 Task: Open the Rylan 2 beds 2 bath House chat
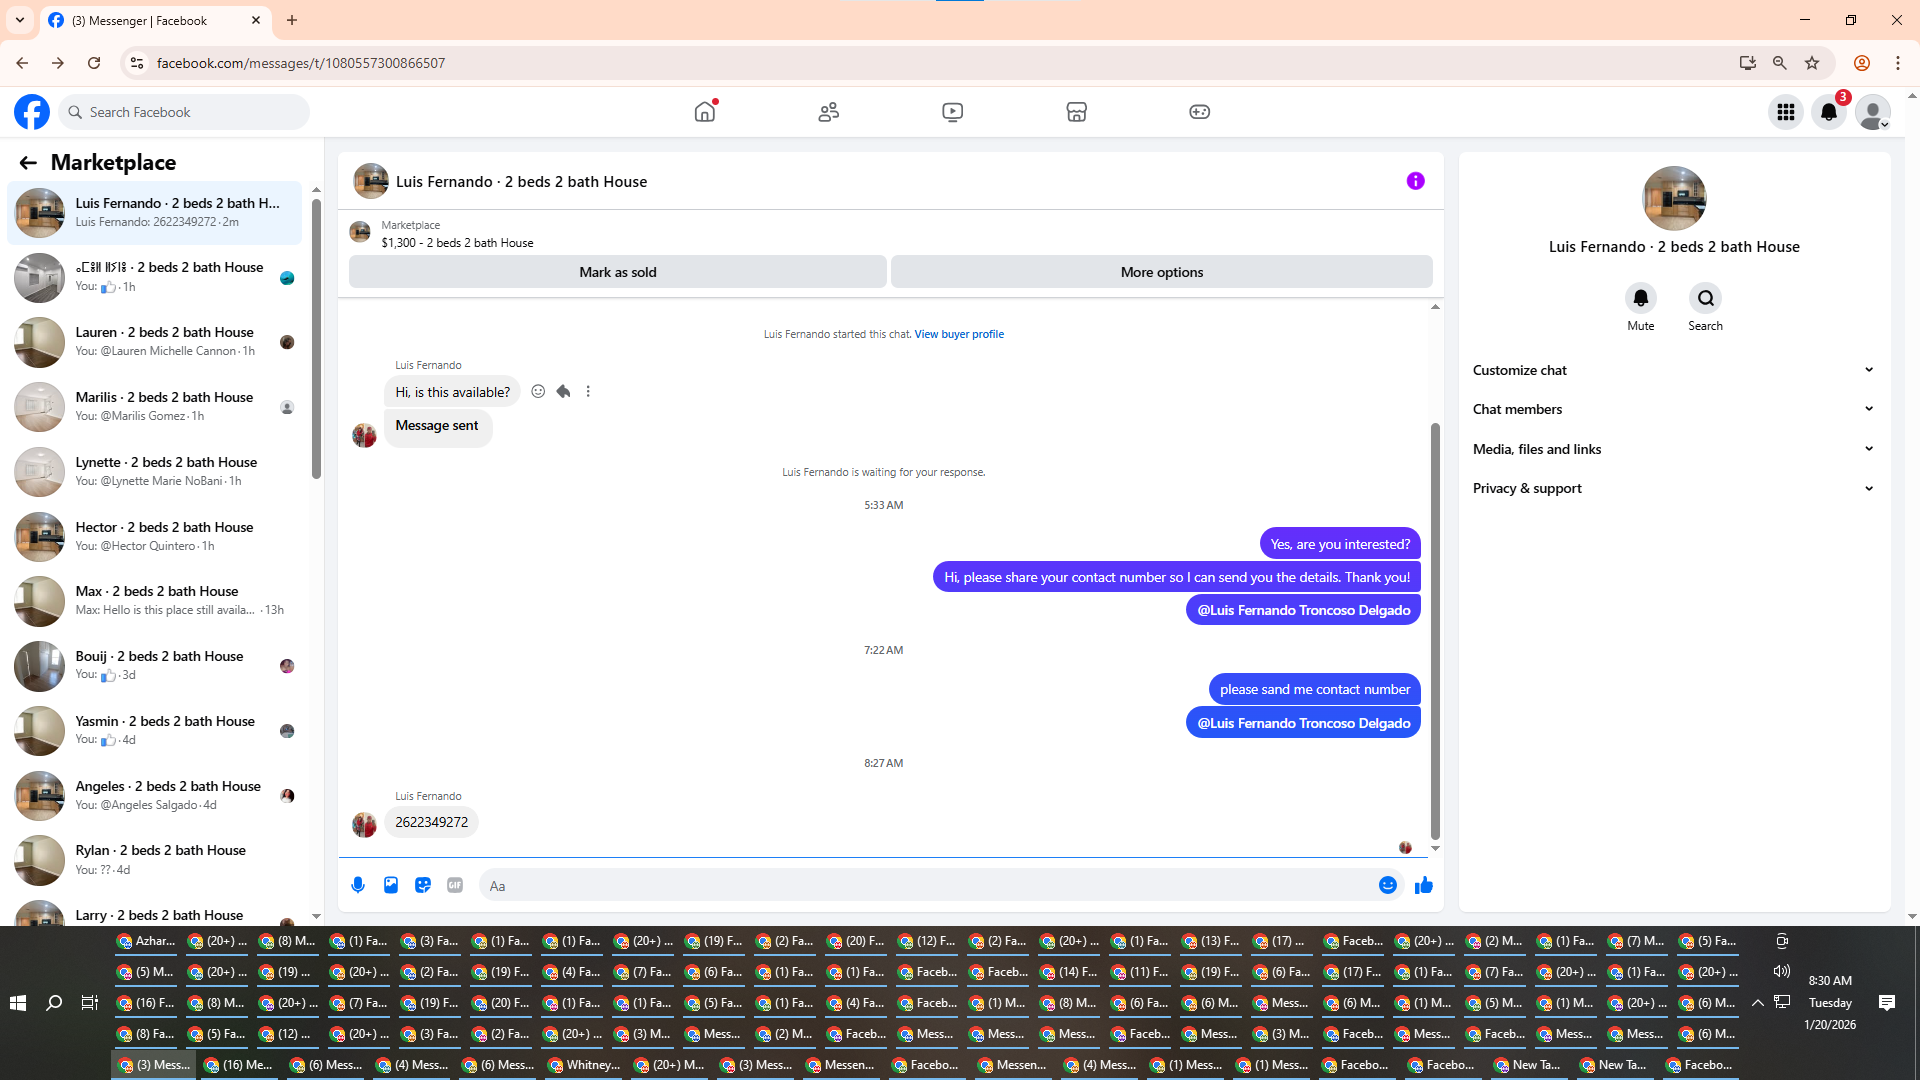(154, 860)
